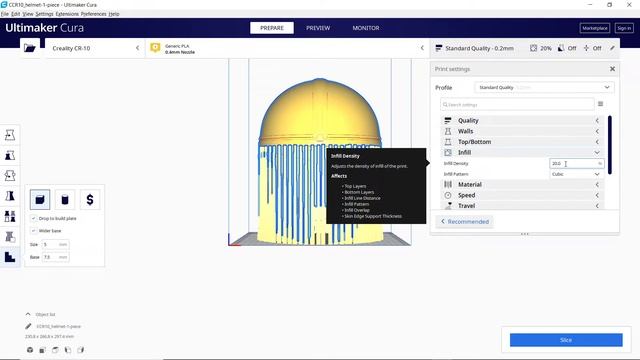This screenshot has height=360, width=640.
Task: Open the Profile Standard Quality dropdown
Action: point(544,87)
